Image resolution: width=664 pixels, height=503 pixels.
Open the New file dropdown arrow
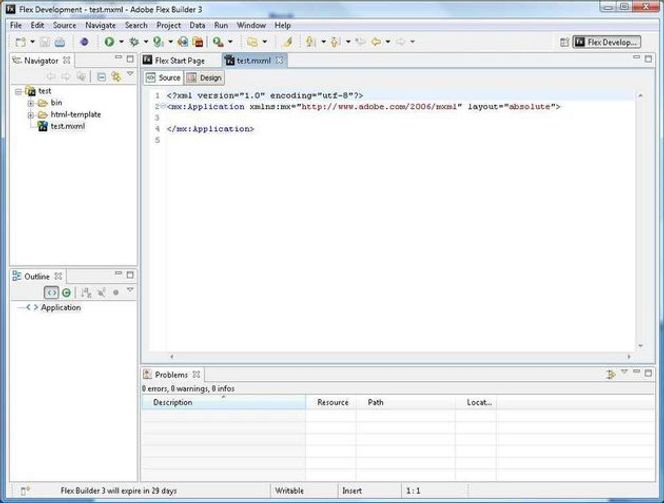tap(32, 42)
